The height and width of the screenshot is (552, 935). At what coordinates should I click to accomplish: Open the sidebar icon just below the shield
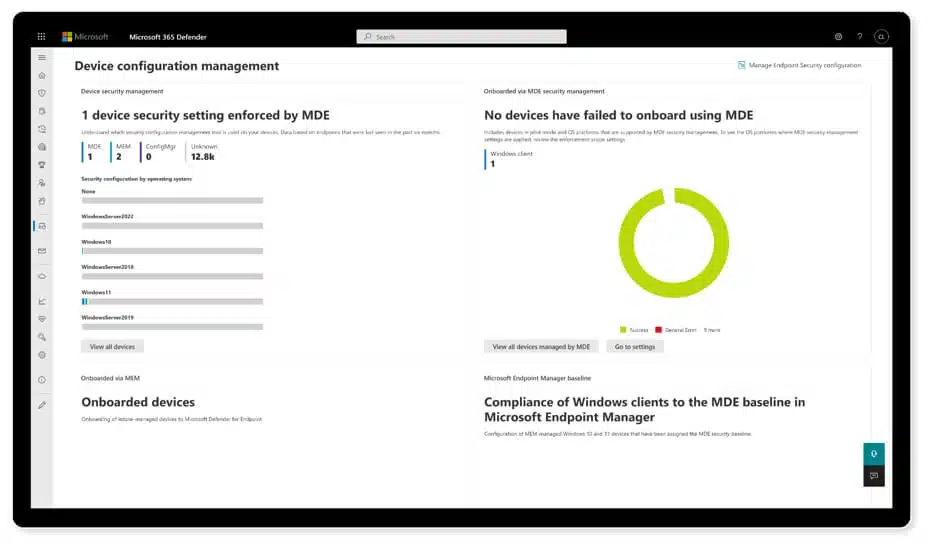point(42,111)
